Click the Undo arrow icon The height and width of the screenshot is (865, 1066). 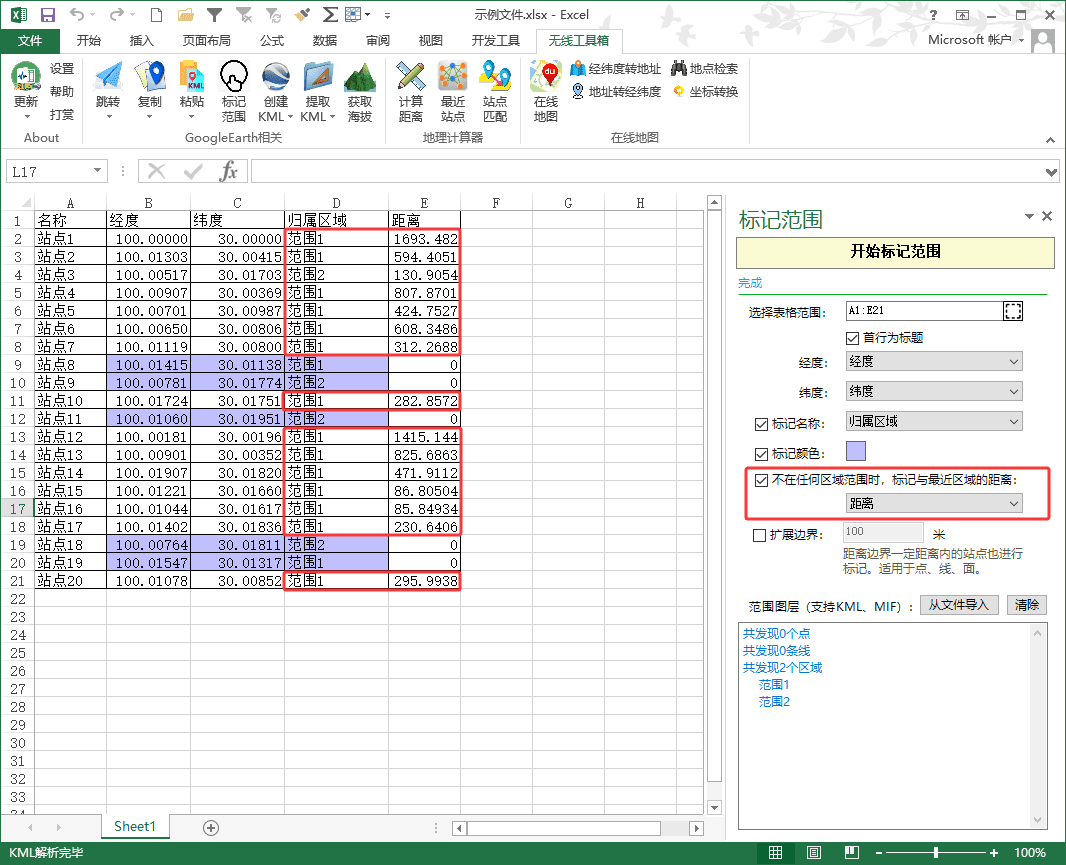(77, 14)
